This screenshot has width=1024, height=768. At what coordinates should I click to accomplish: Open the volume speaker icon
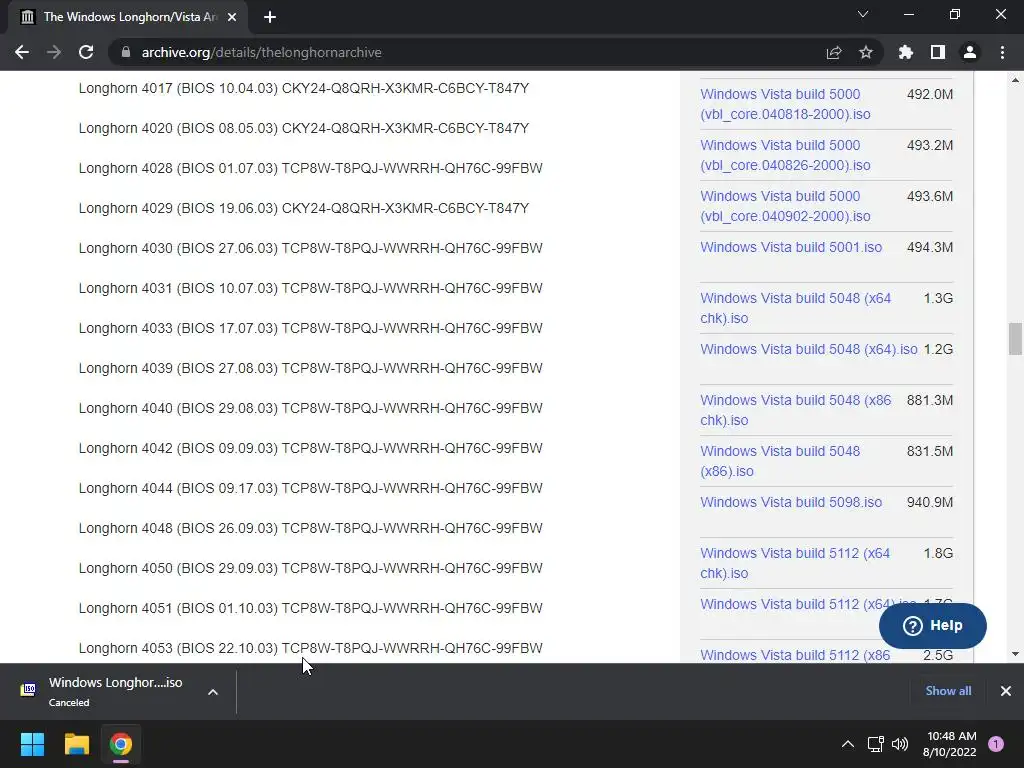(x=900, y=744)
